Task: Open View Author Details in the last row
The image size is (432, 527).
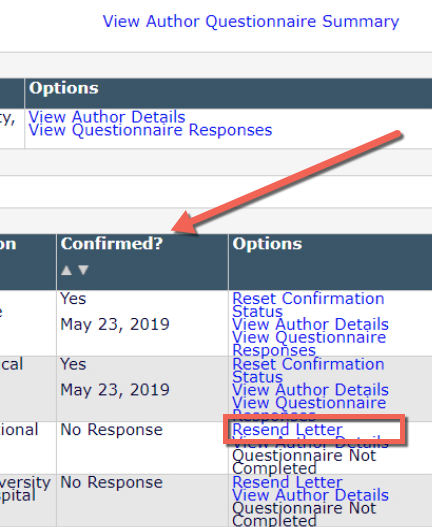Action: point(310,495)
